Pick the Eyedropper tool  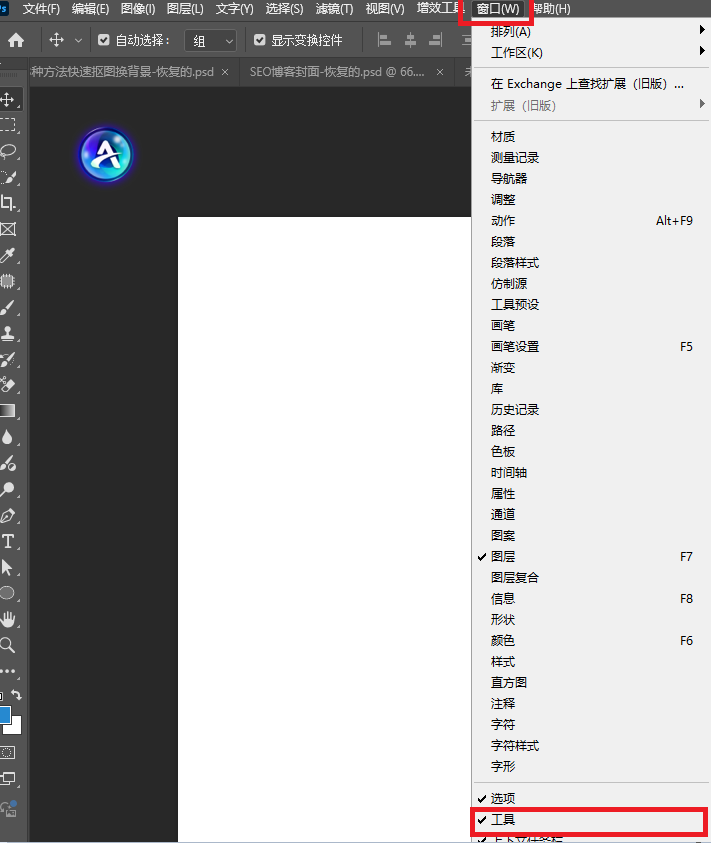pyautogui.click(x=8, y=256)
